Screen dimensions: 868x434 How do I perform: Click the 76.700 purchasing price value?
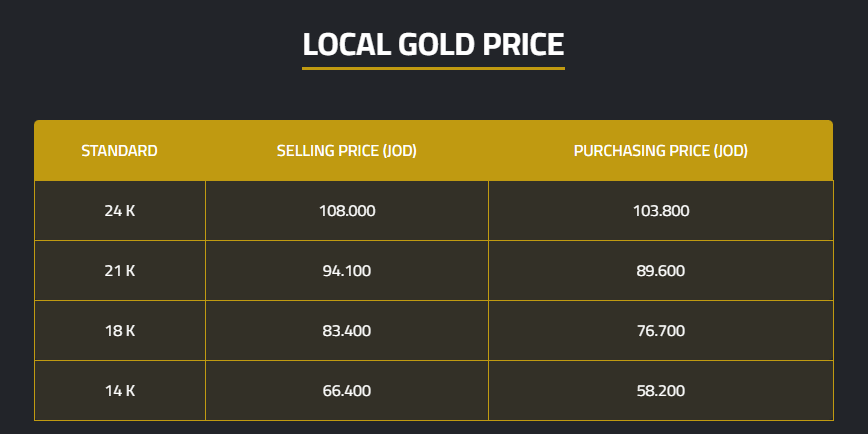click(660, 331)
